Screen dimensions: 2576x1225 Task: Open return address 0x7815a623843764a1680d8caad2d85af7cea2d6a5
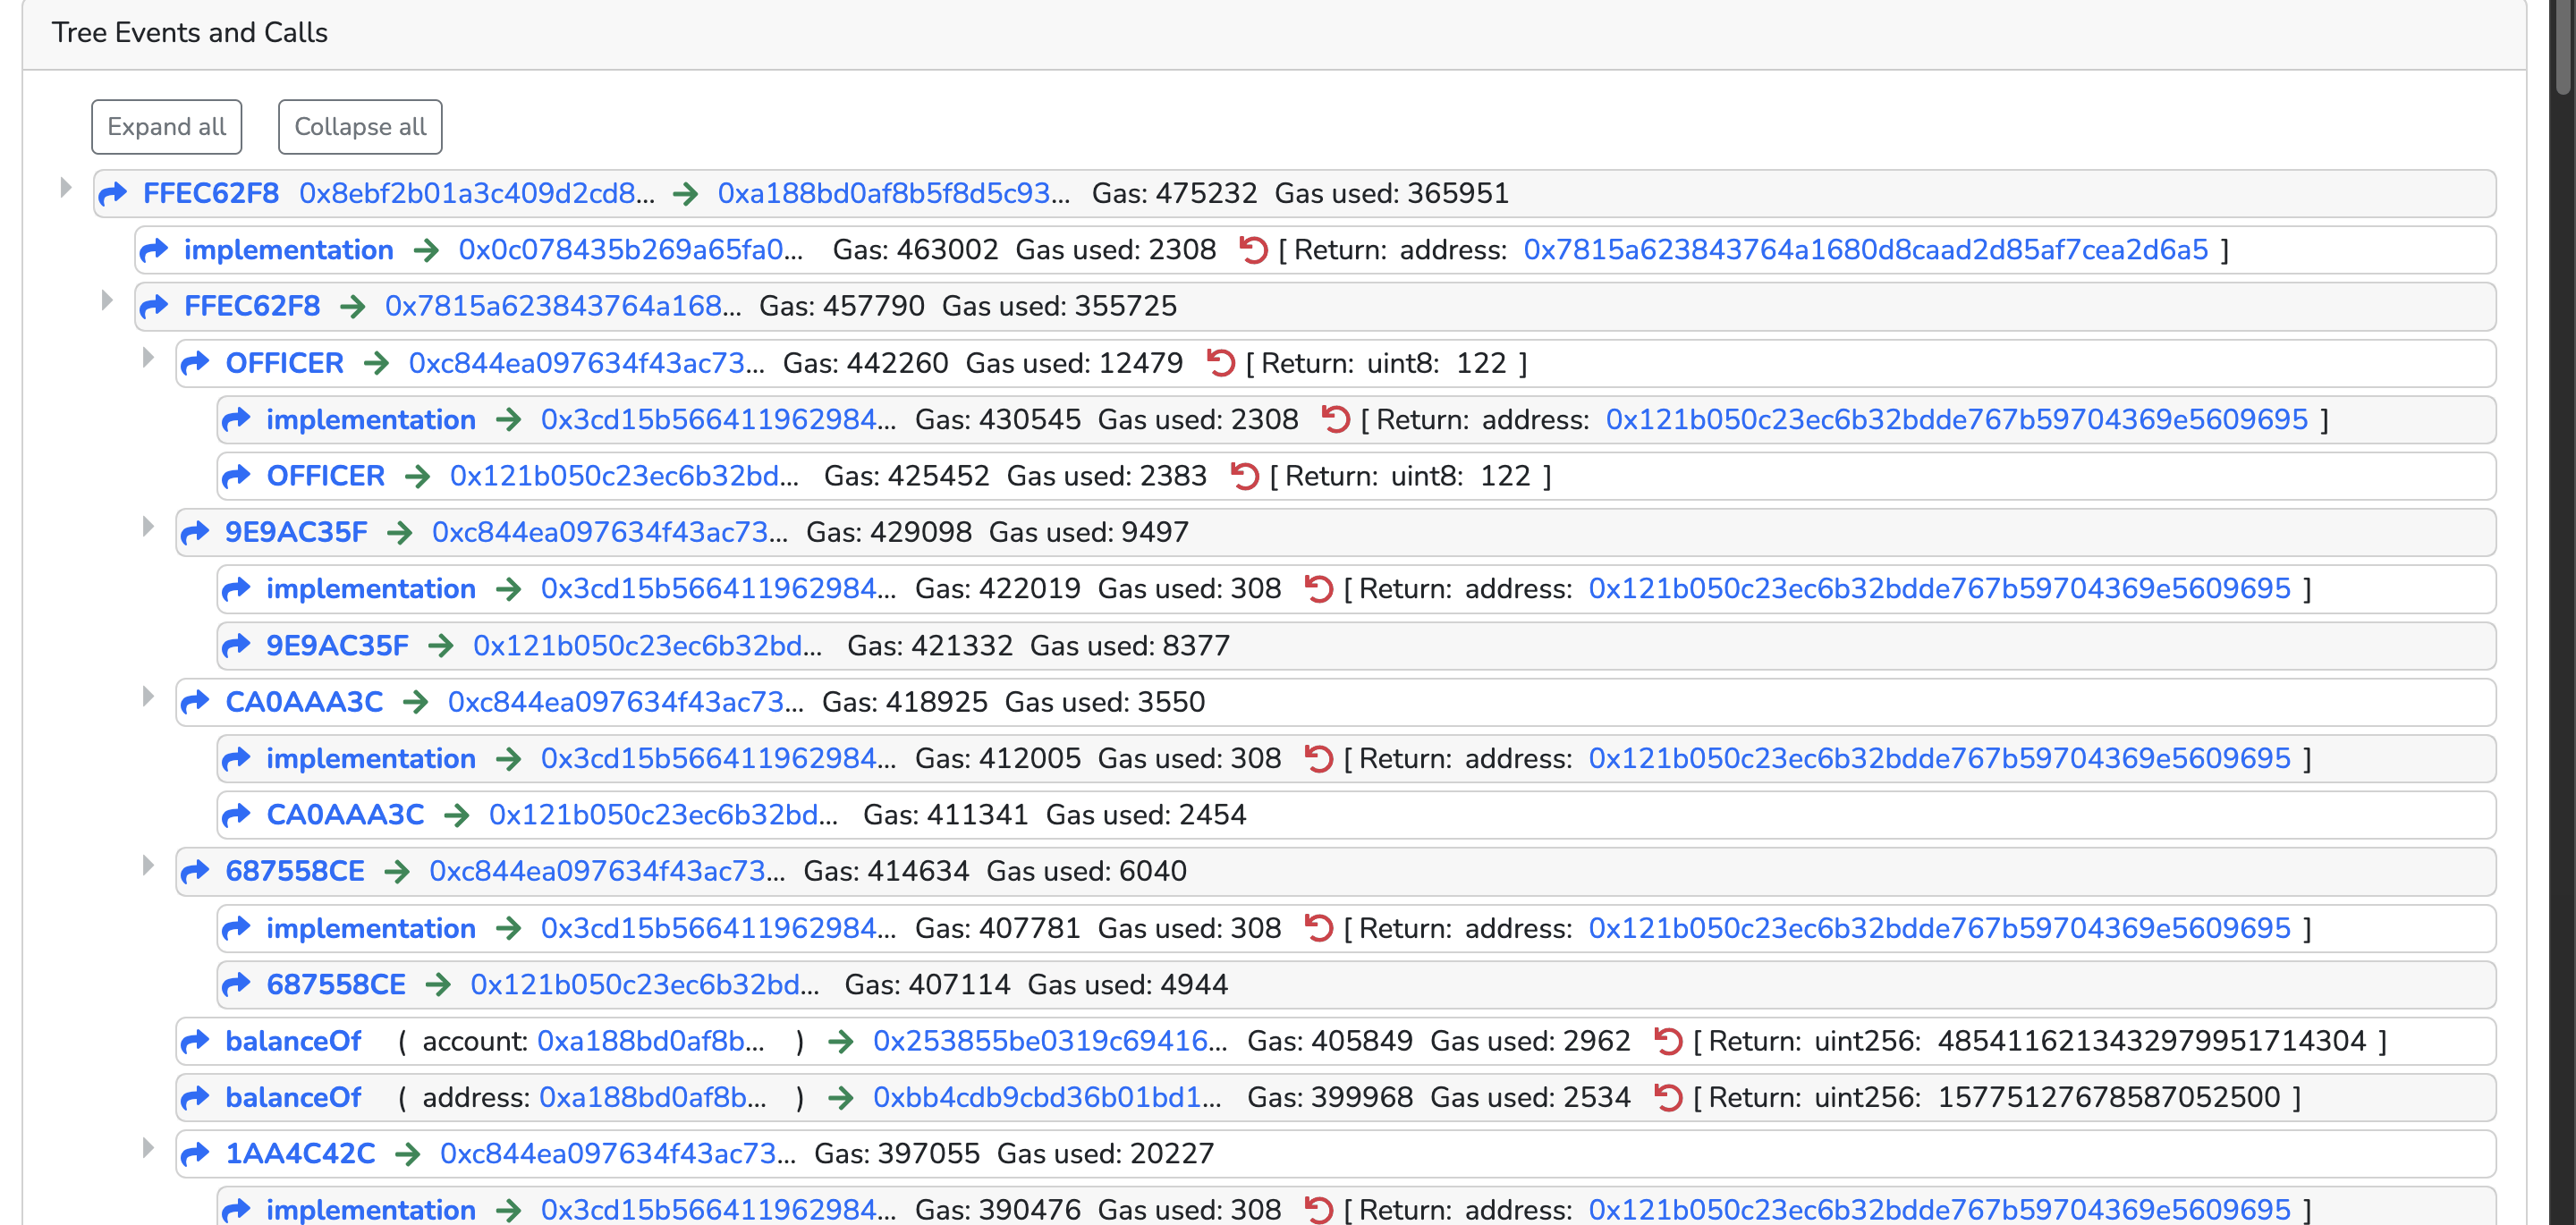pyautogui.click(x=1865, y=250)
